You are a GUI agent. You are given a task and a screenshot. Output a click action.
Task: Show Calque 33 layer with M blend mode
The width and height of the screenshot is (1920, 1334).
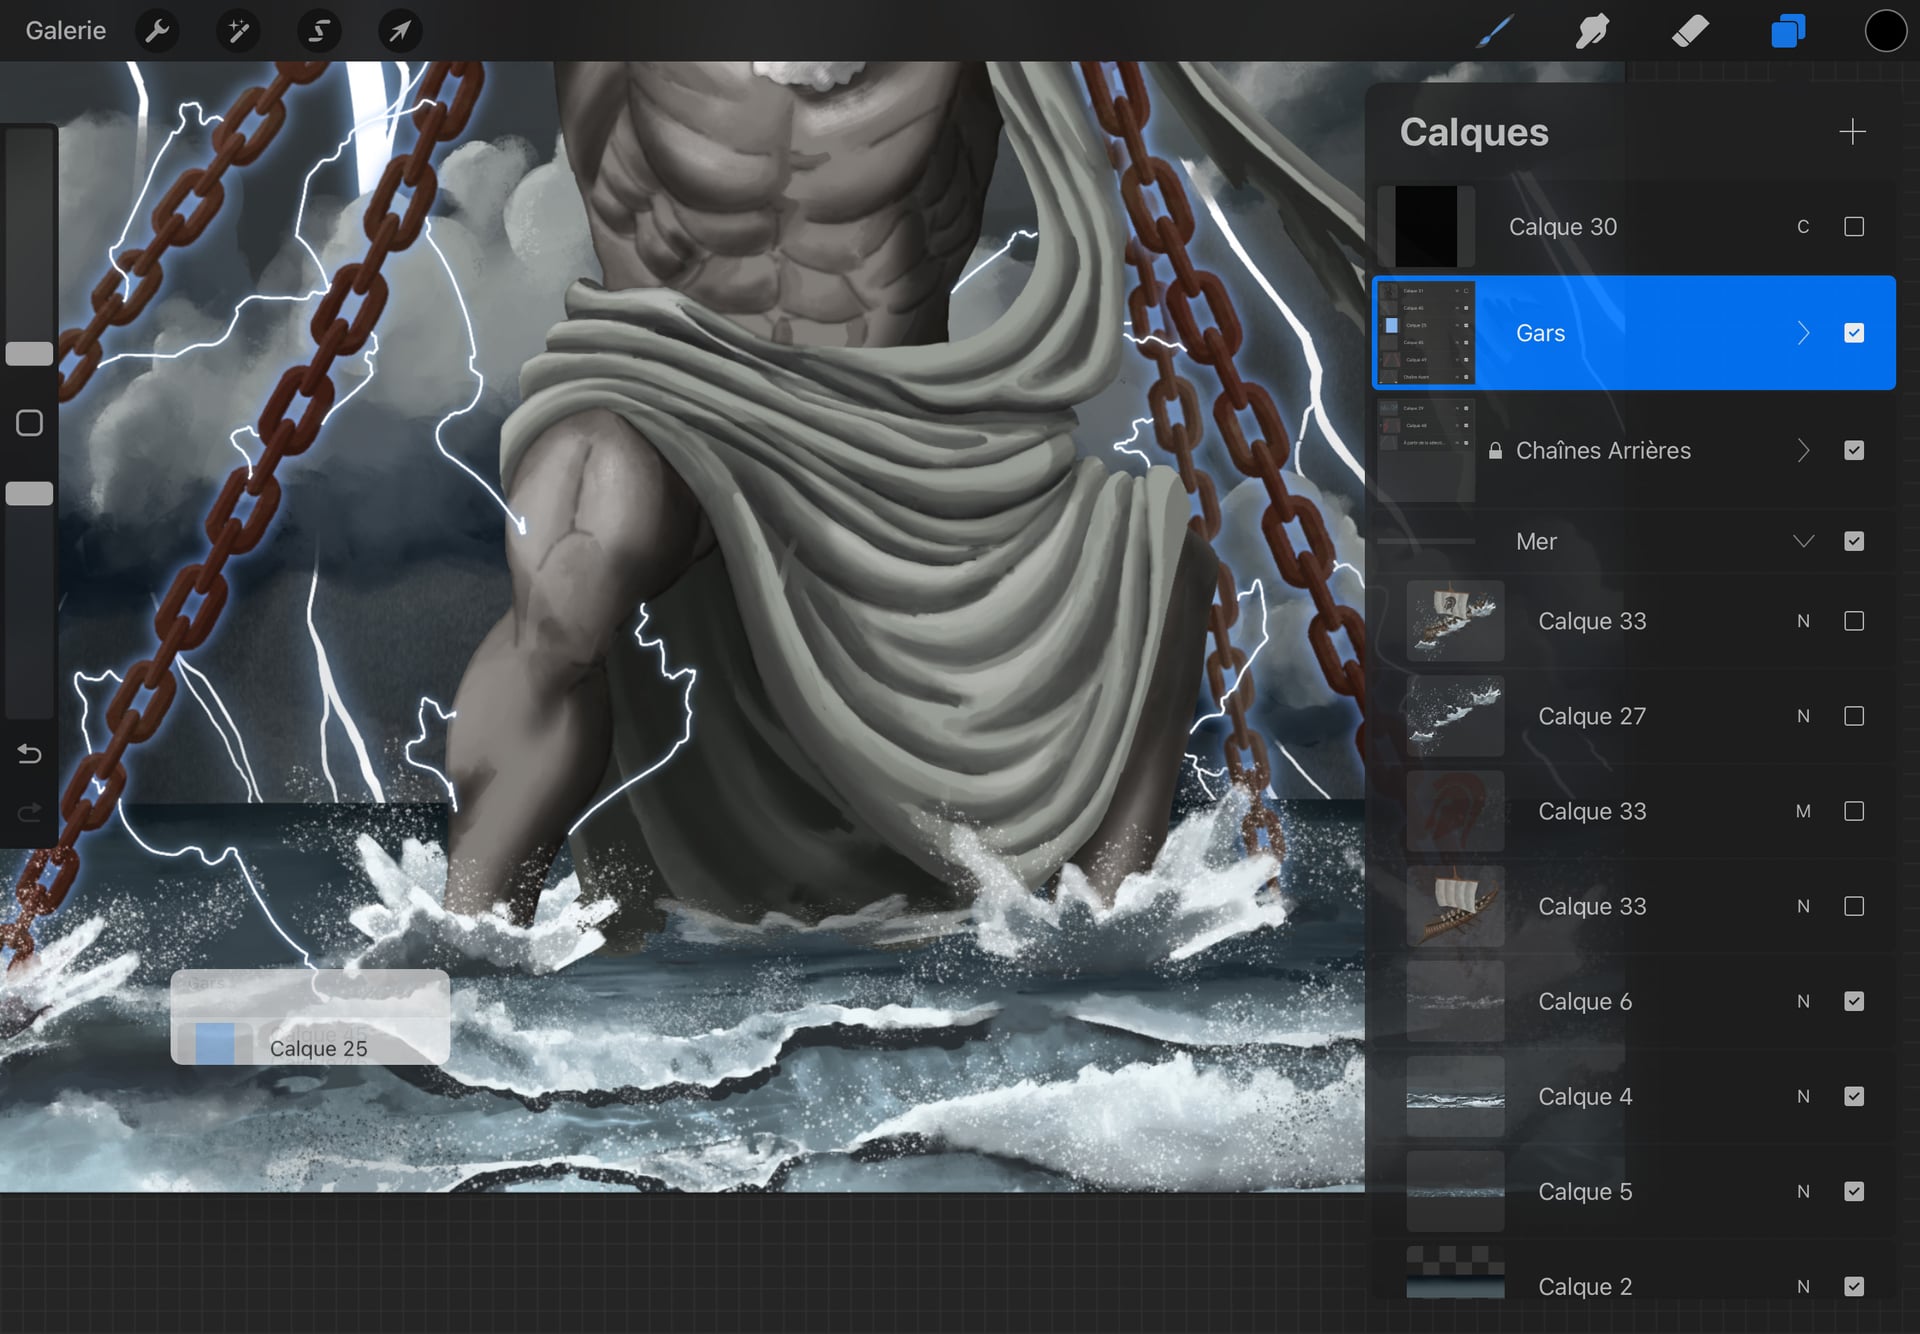1853,811
